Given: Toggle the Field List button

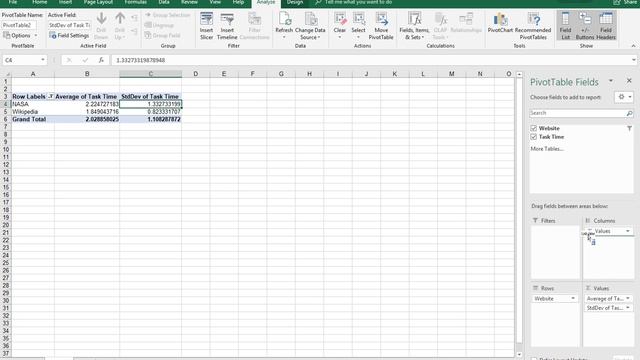Looking at the screenshot, I should tap(565, 26).
